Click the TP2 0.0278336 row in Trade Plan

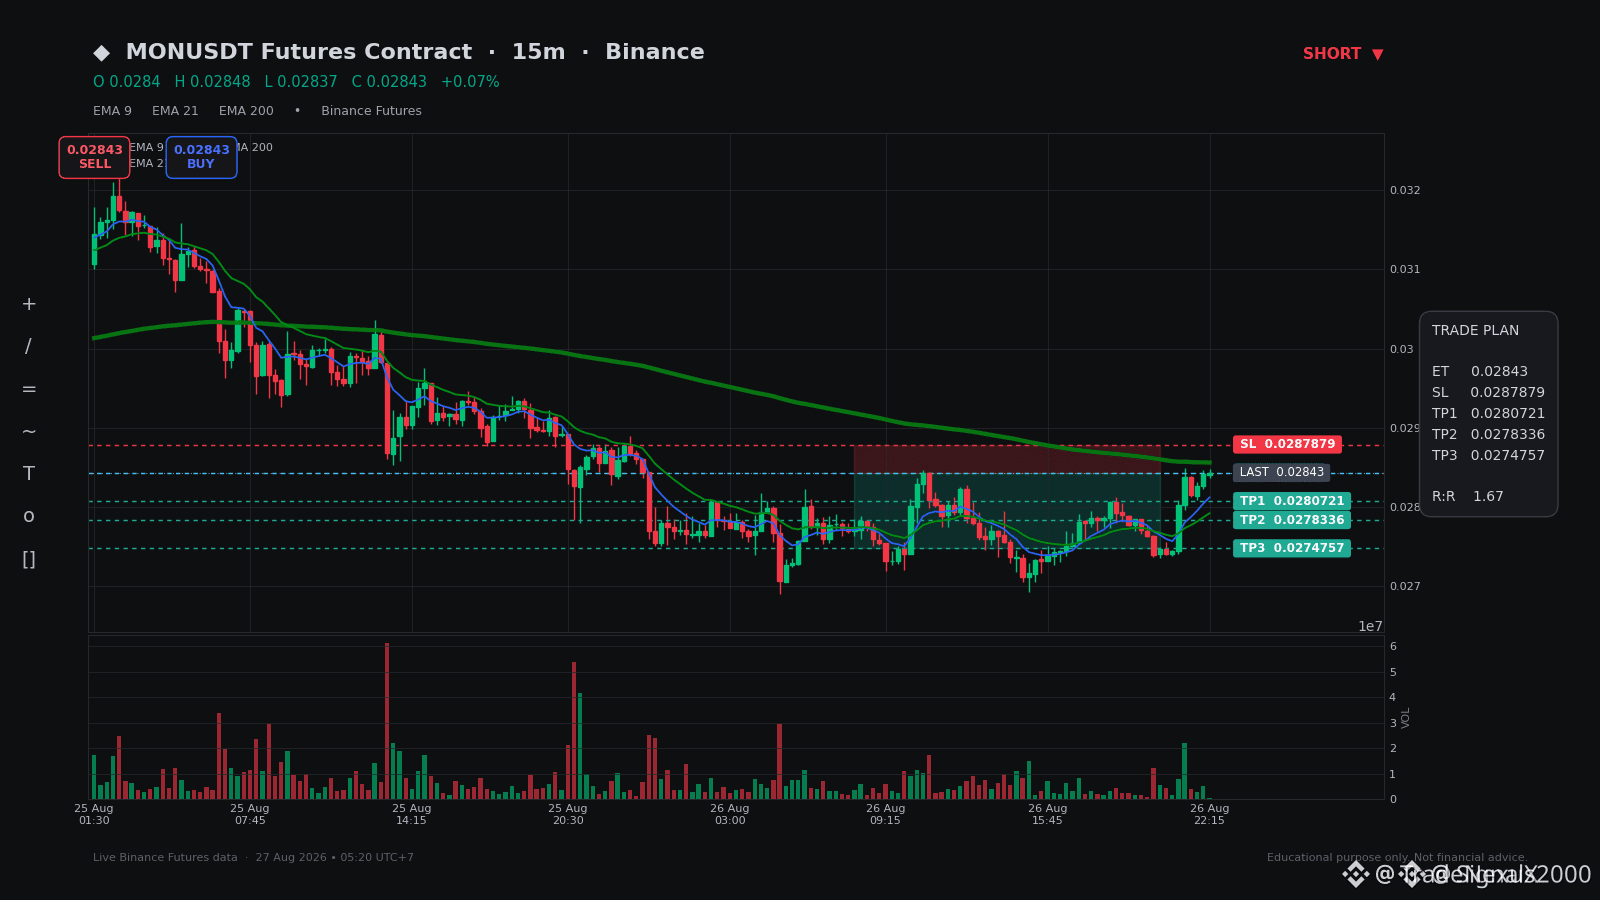1488,435
